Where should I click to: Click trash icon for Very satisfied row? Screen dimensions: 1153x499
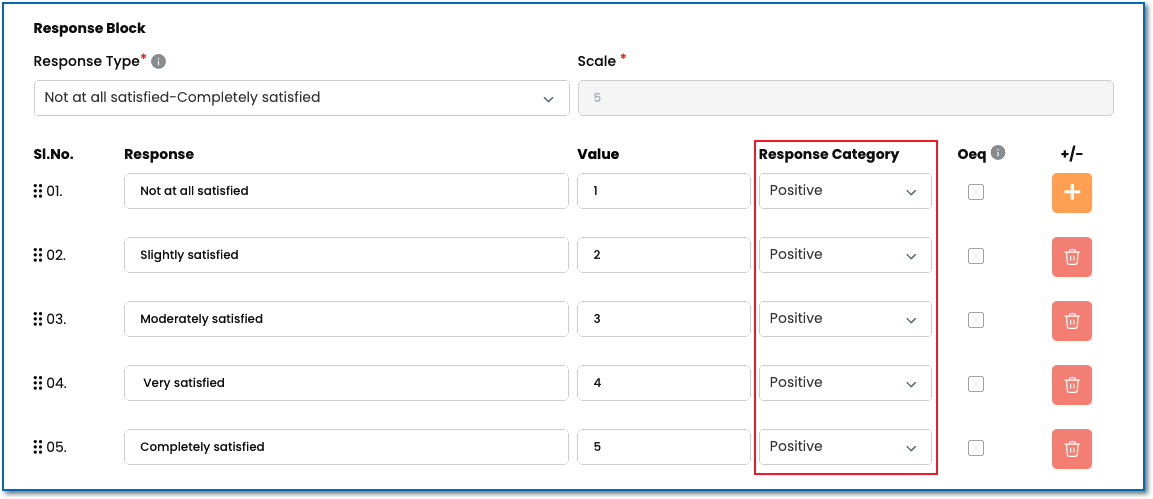coord(1071,385)
